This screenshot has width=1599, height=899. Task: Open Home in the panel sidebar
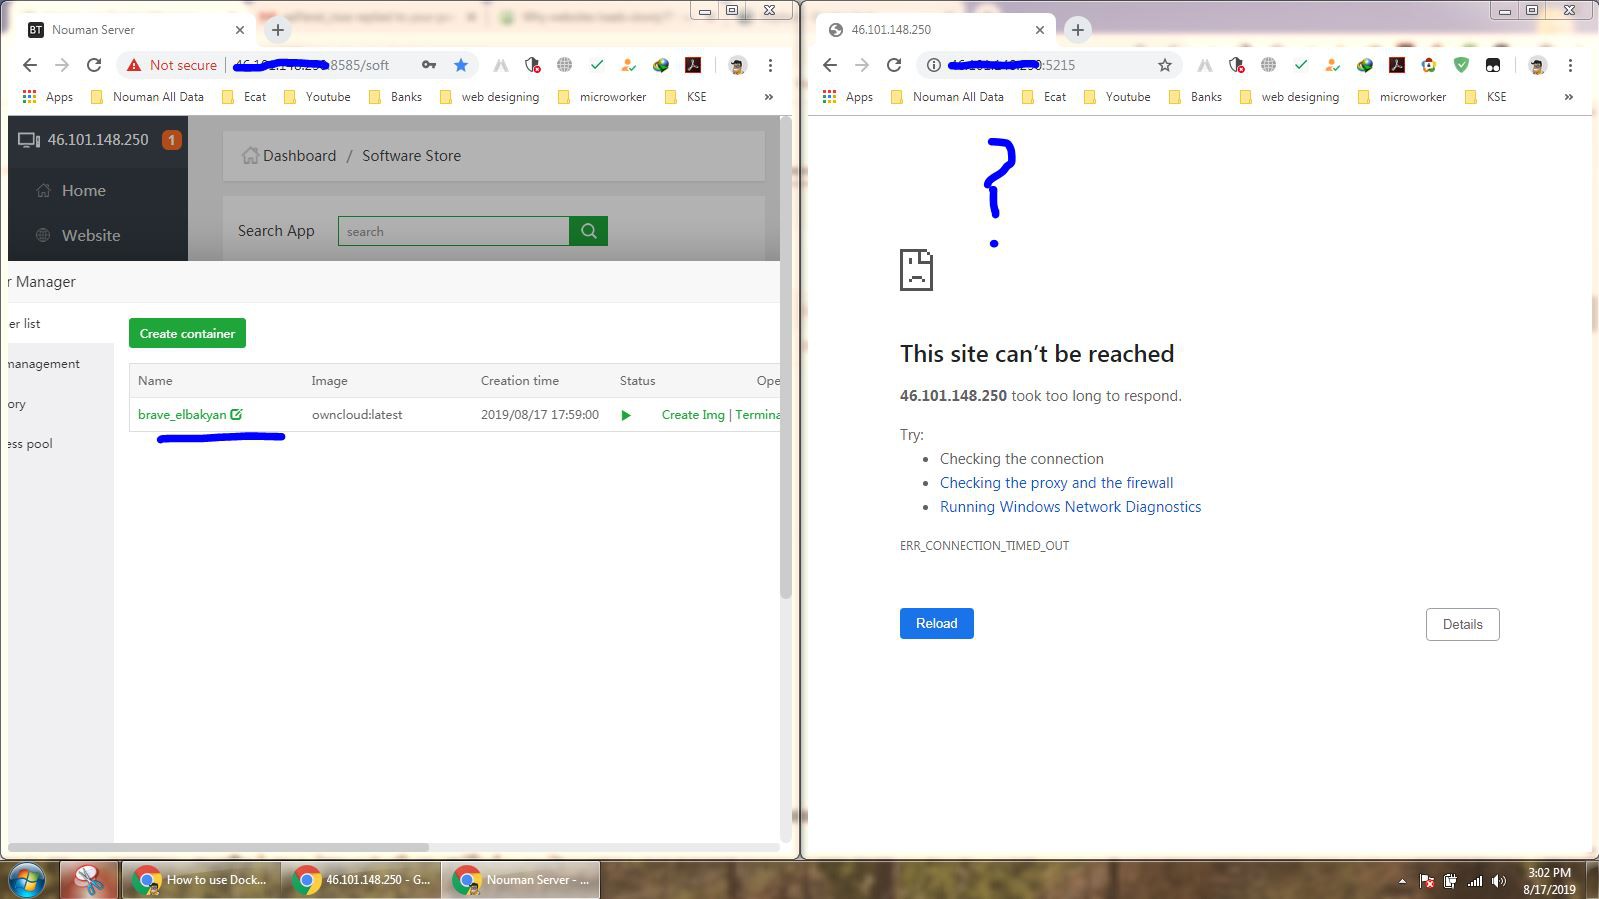(x=84, y=190)
